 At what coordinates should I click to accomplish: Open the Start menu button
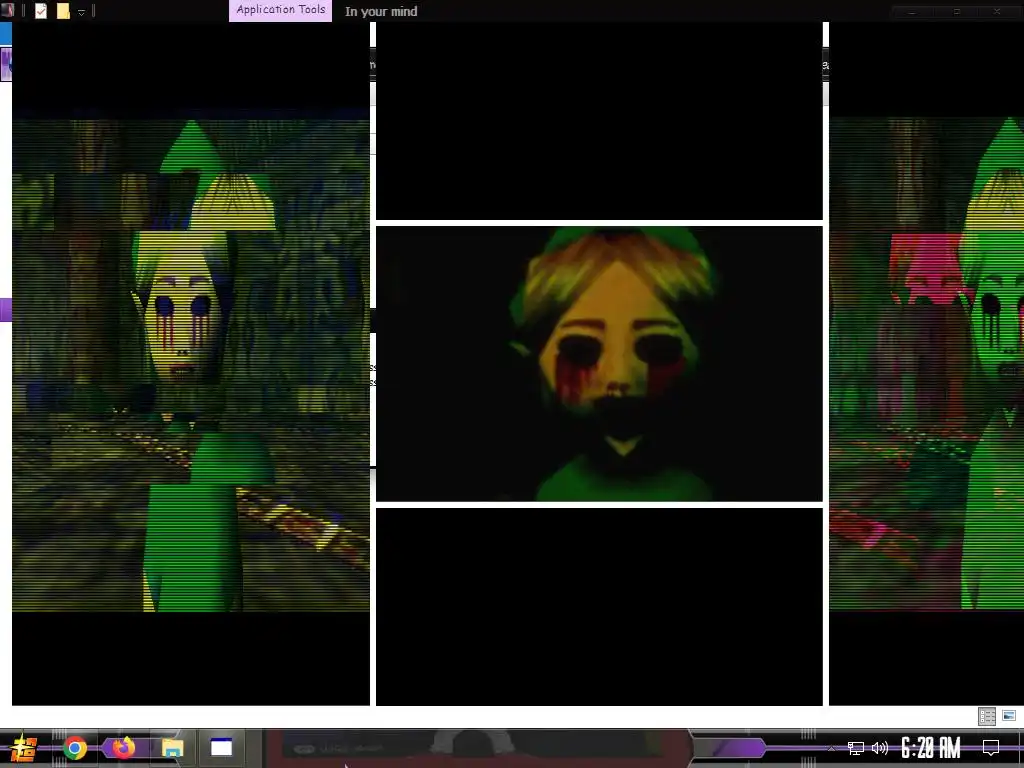click(x=24, y=748)
